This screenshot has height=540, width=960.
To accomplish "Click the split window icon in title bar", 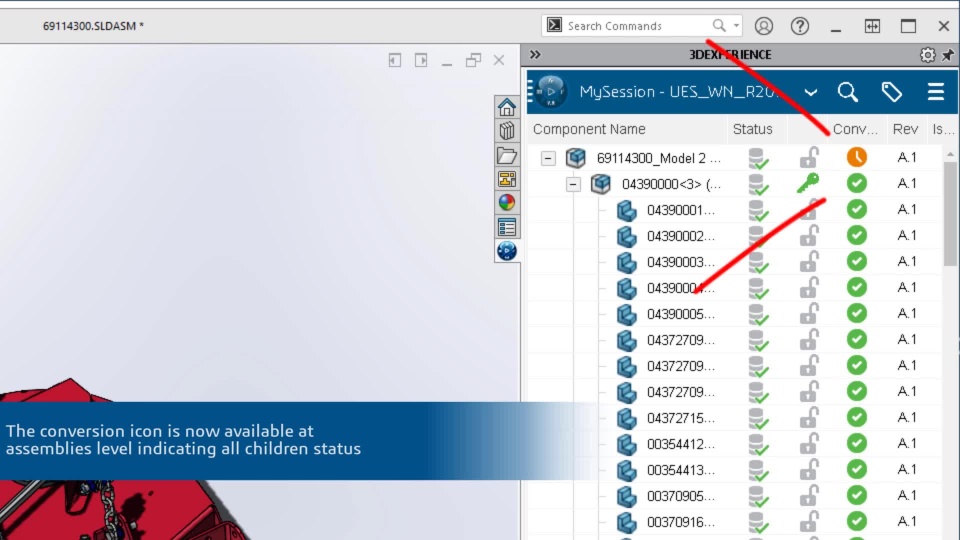I will [x=872, y=26].
